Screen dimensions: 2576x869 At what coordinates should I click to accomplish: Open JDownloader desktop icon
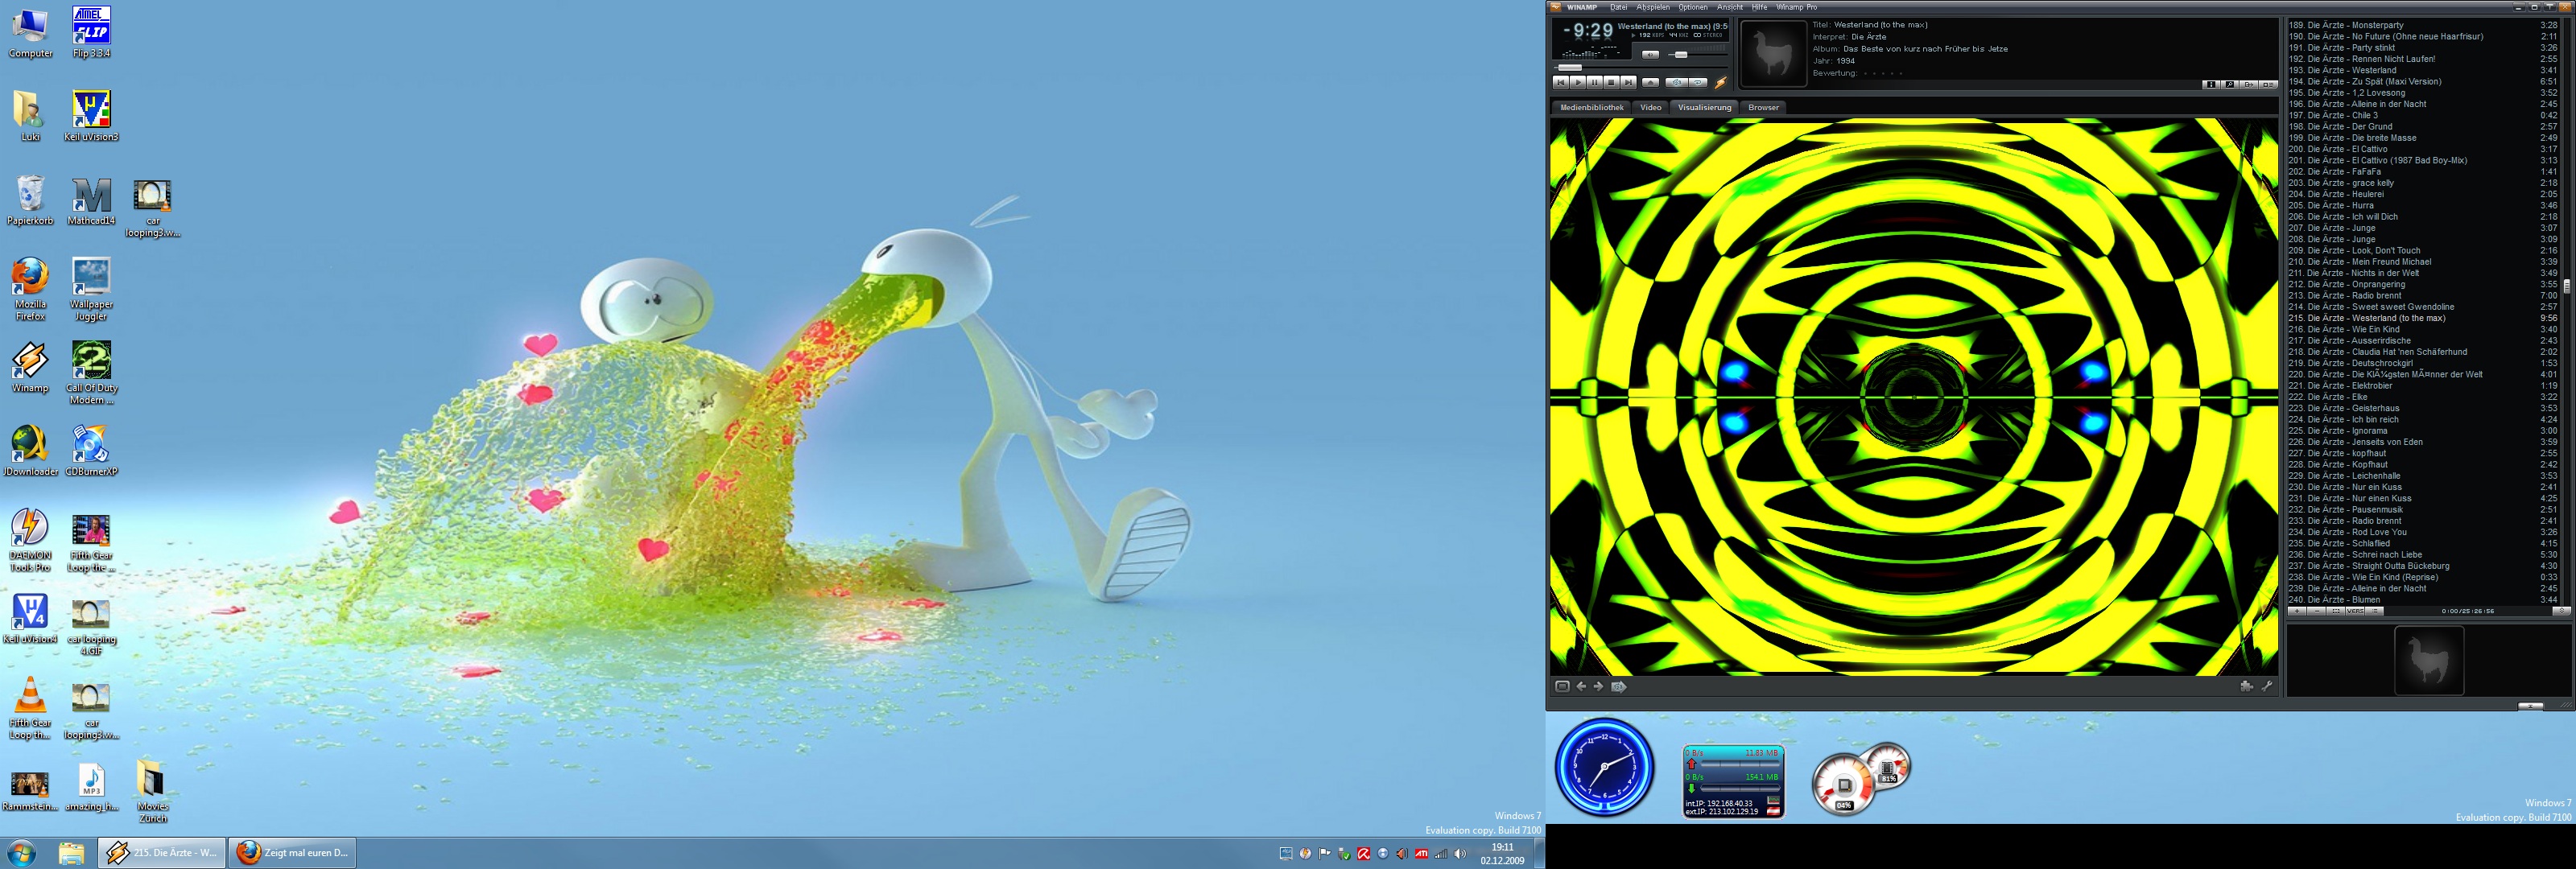coord(30,451)
